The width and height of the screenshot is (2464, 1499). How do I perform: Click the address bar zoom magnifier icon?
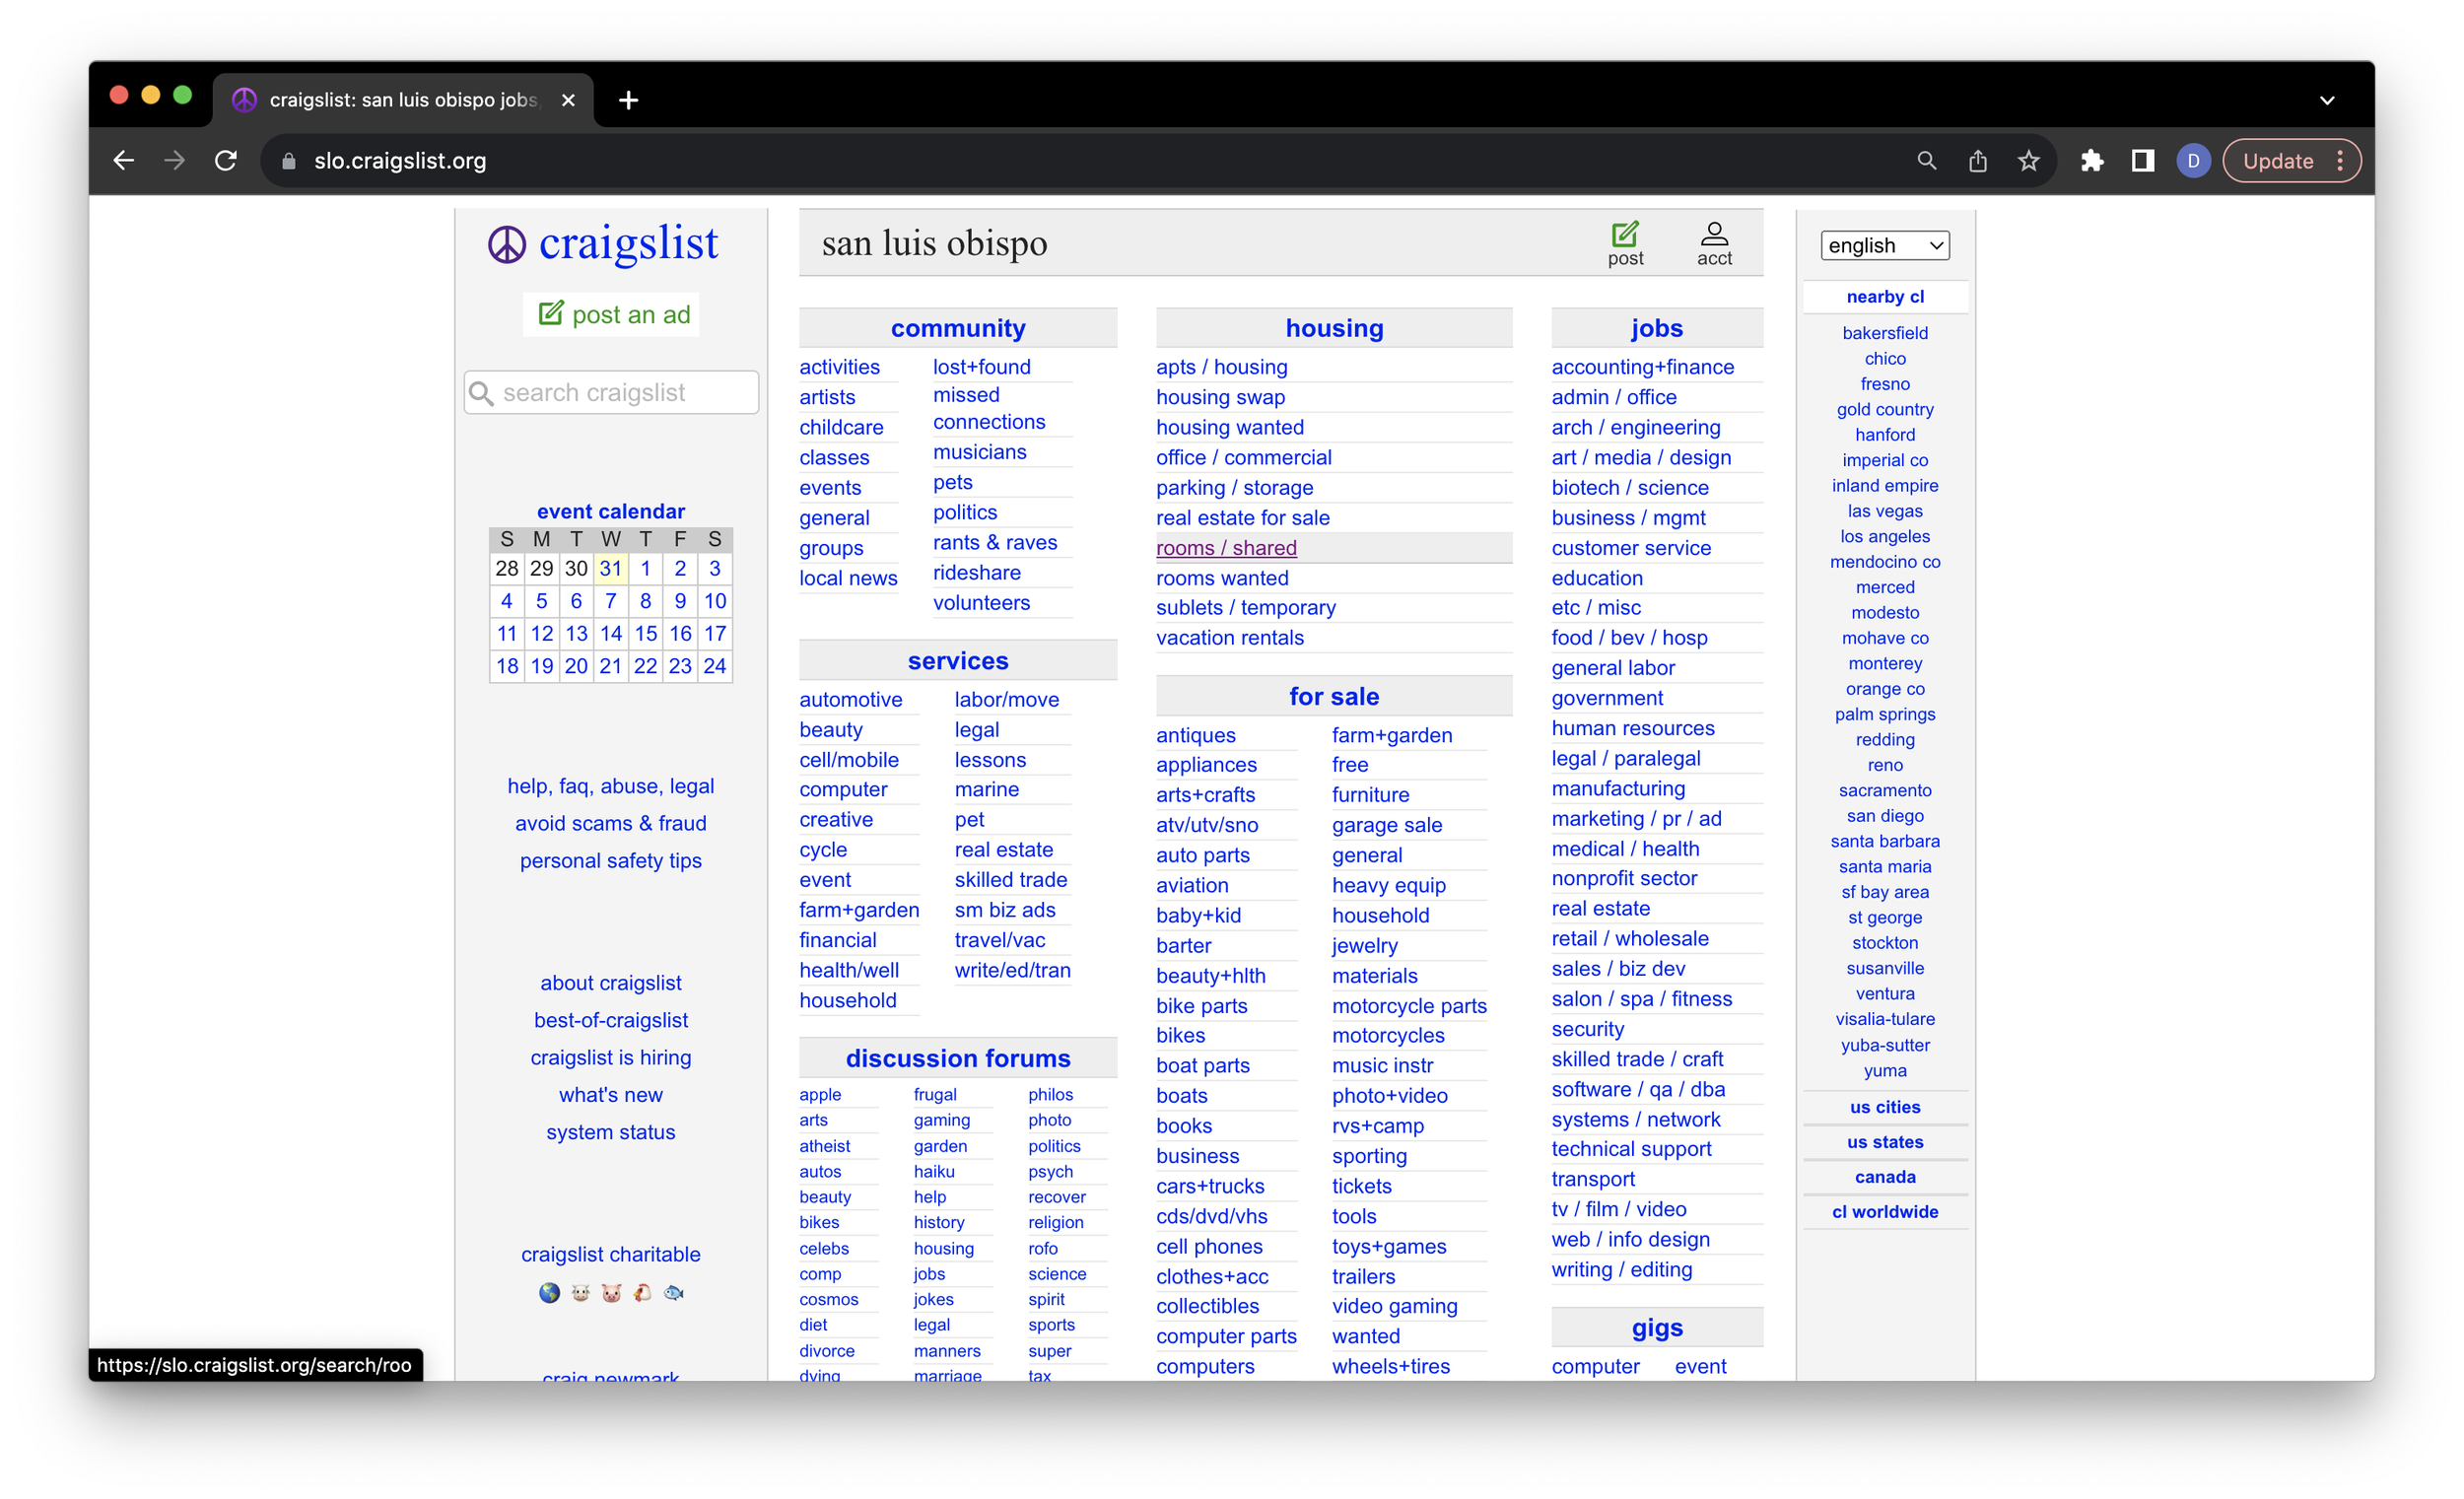[1926, 161]
